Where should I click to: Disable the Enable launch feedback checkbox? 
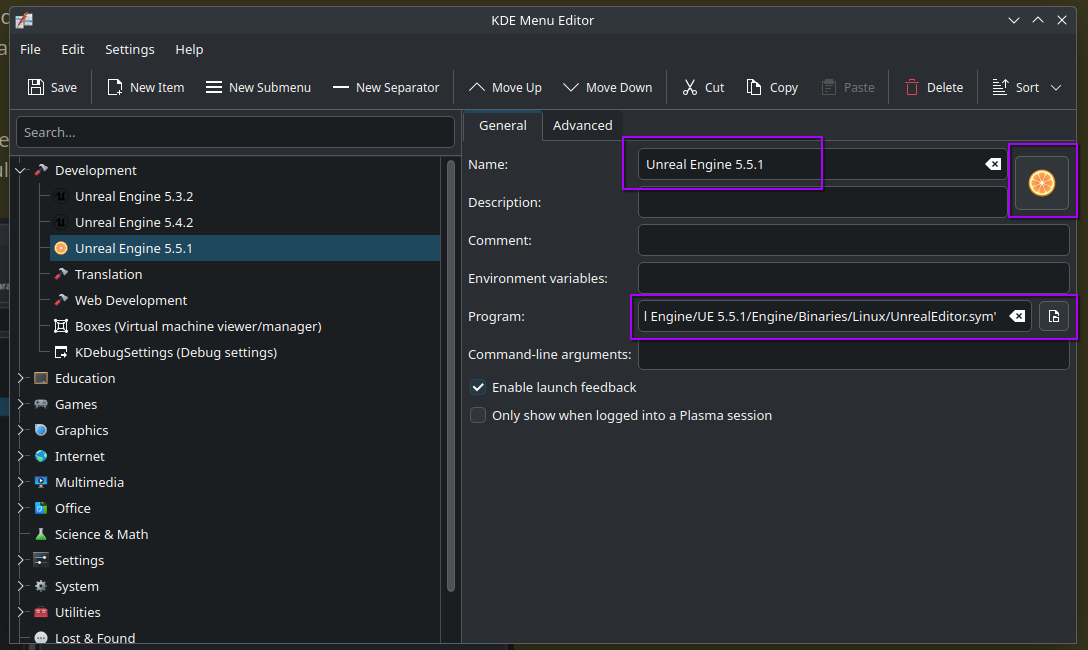point(478,387)
